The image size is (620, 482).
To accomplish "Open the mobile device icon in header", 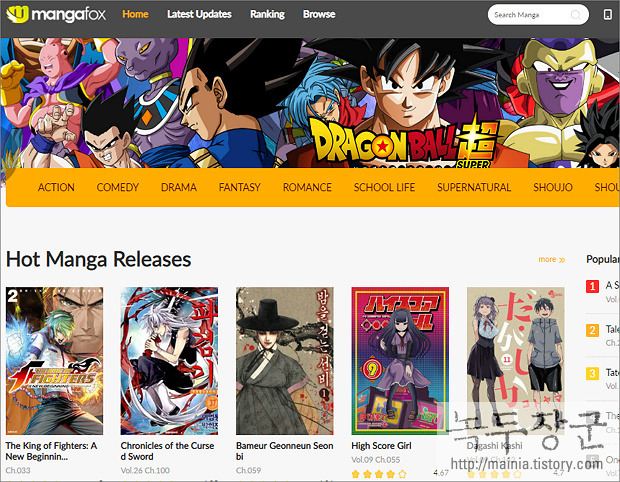I will coord(607,15).
